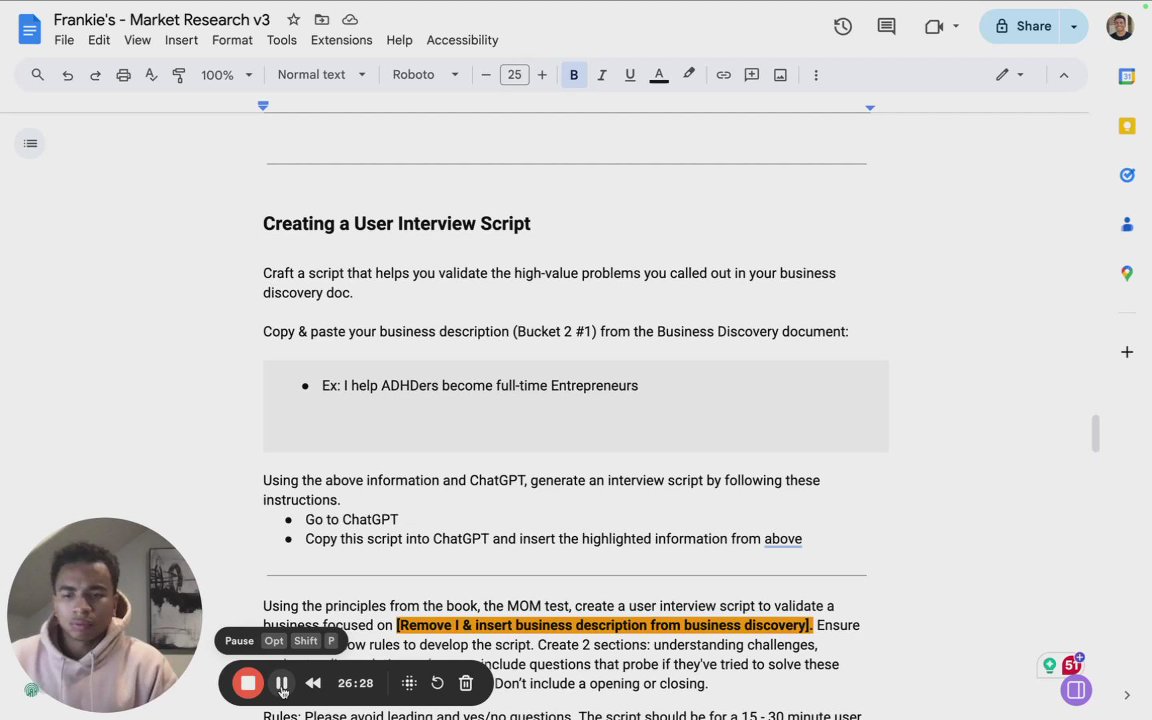The width and height of the screenshot is (1152, 720).
Task: Open the Roboto font dropdown
Action: coord(425,75)
